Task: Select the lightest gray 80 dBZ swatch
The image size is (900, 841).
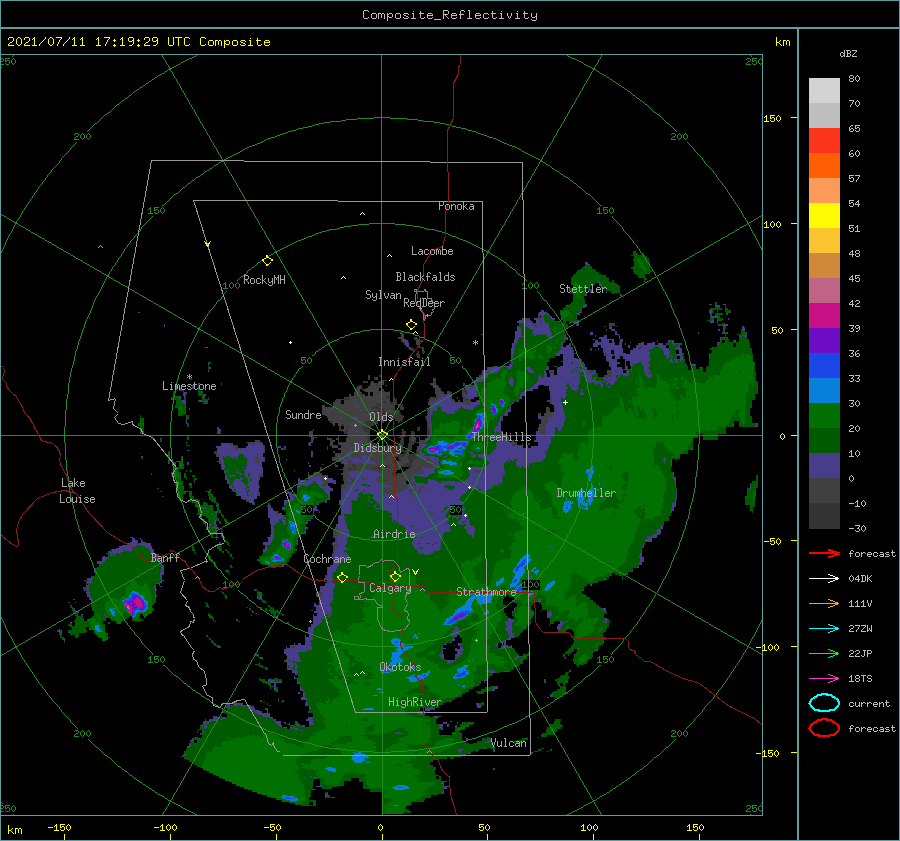Action: (824, 90)
